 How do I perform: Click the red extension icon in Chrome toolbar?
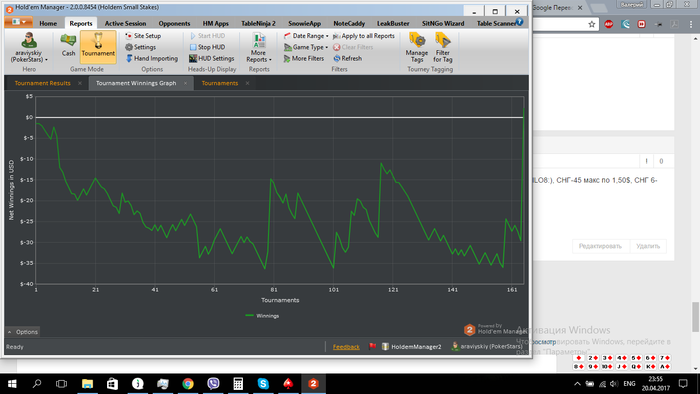642,24
